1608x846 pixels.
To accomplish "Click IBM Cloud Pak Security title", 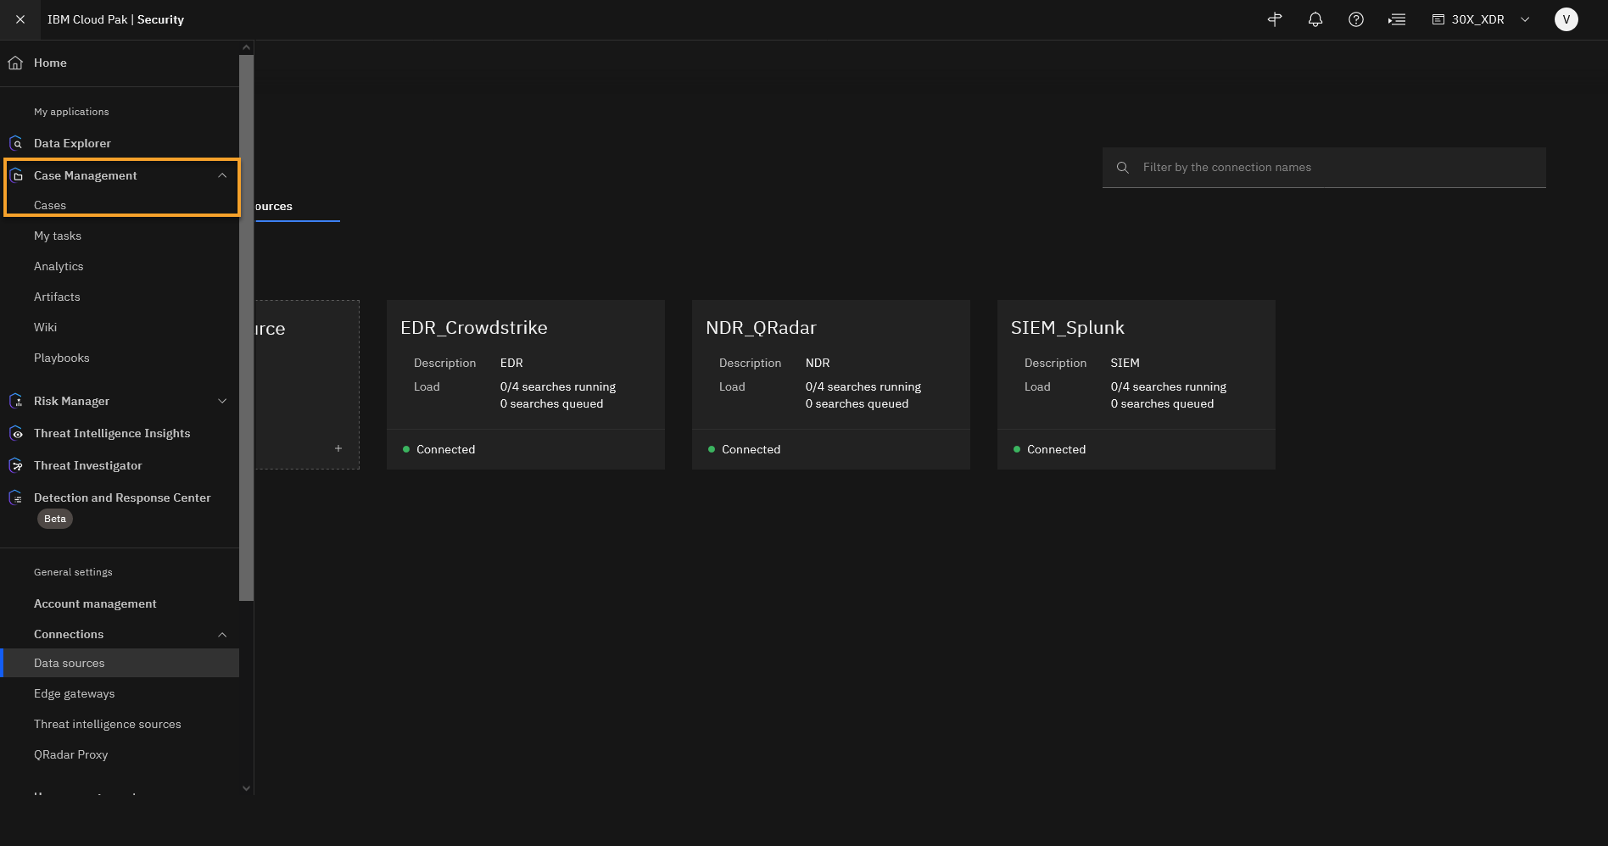I will pos(116,19).
